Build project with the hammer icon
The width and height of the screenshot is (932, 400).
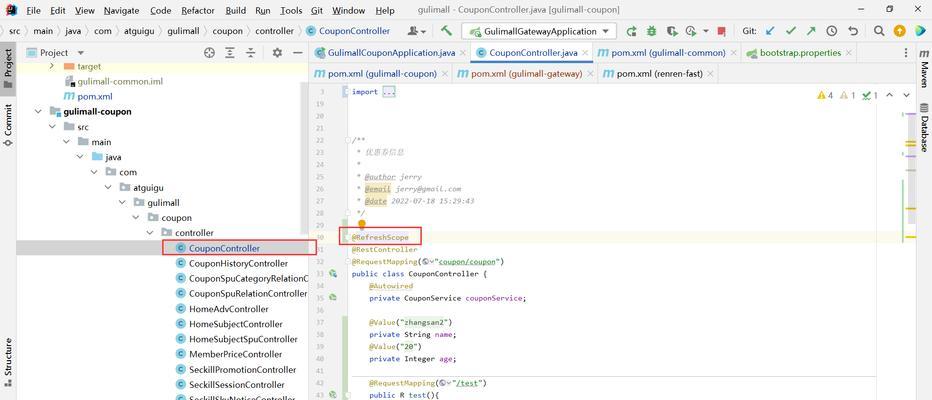click(446, 31)
